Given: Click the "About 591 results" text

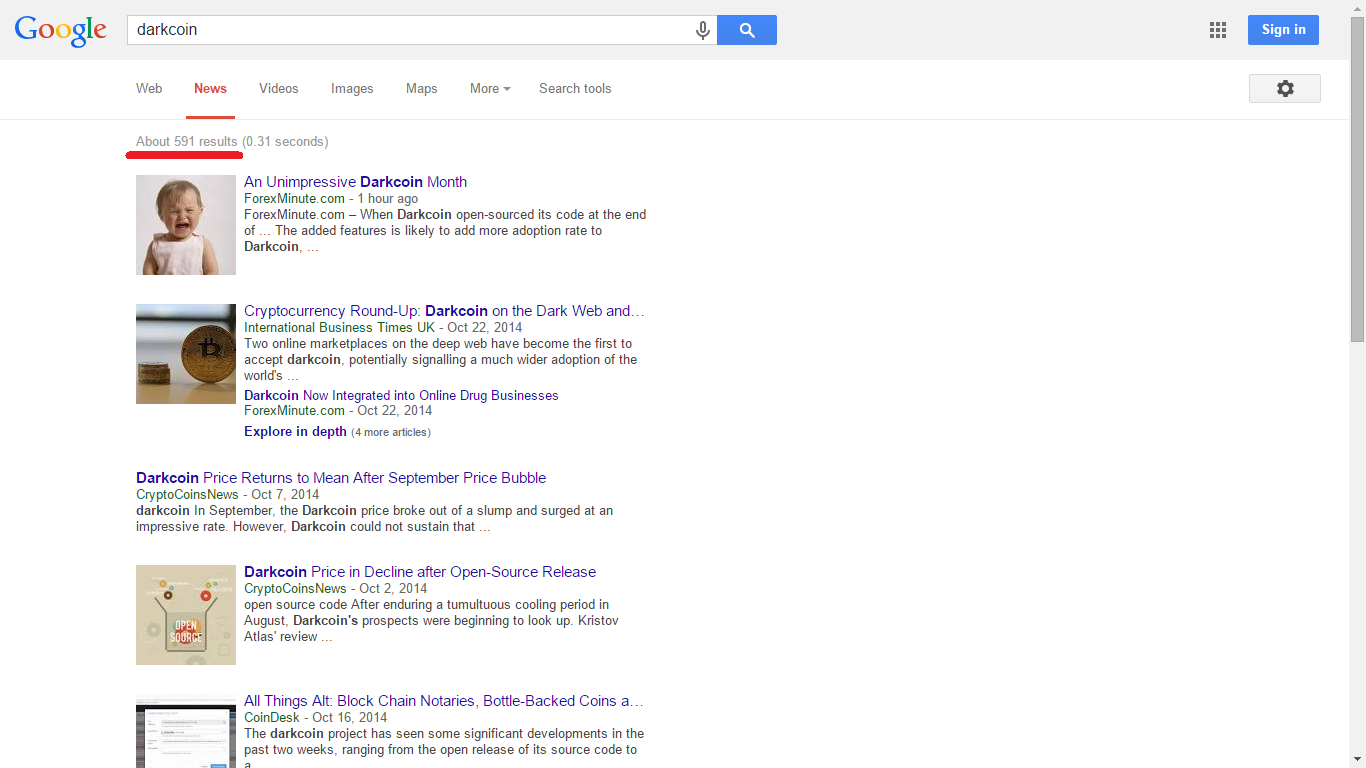Looking at the screenshot, I should coord(187,141).
